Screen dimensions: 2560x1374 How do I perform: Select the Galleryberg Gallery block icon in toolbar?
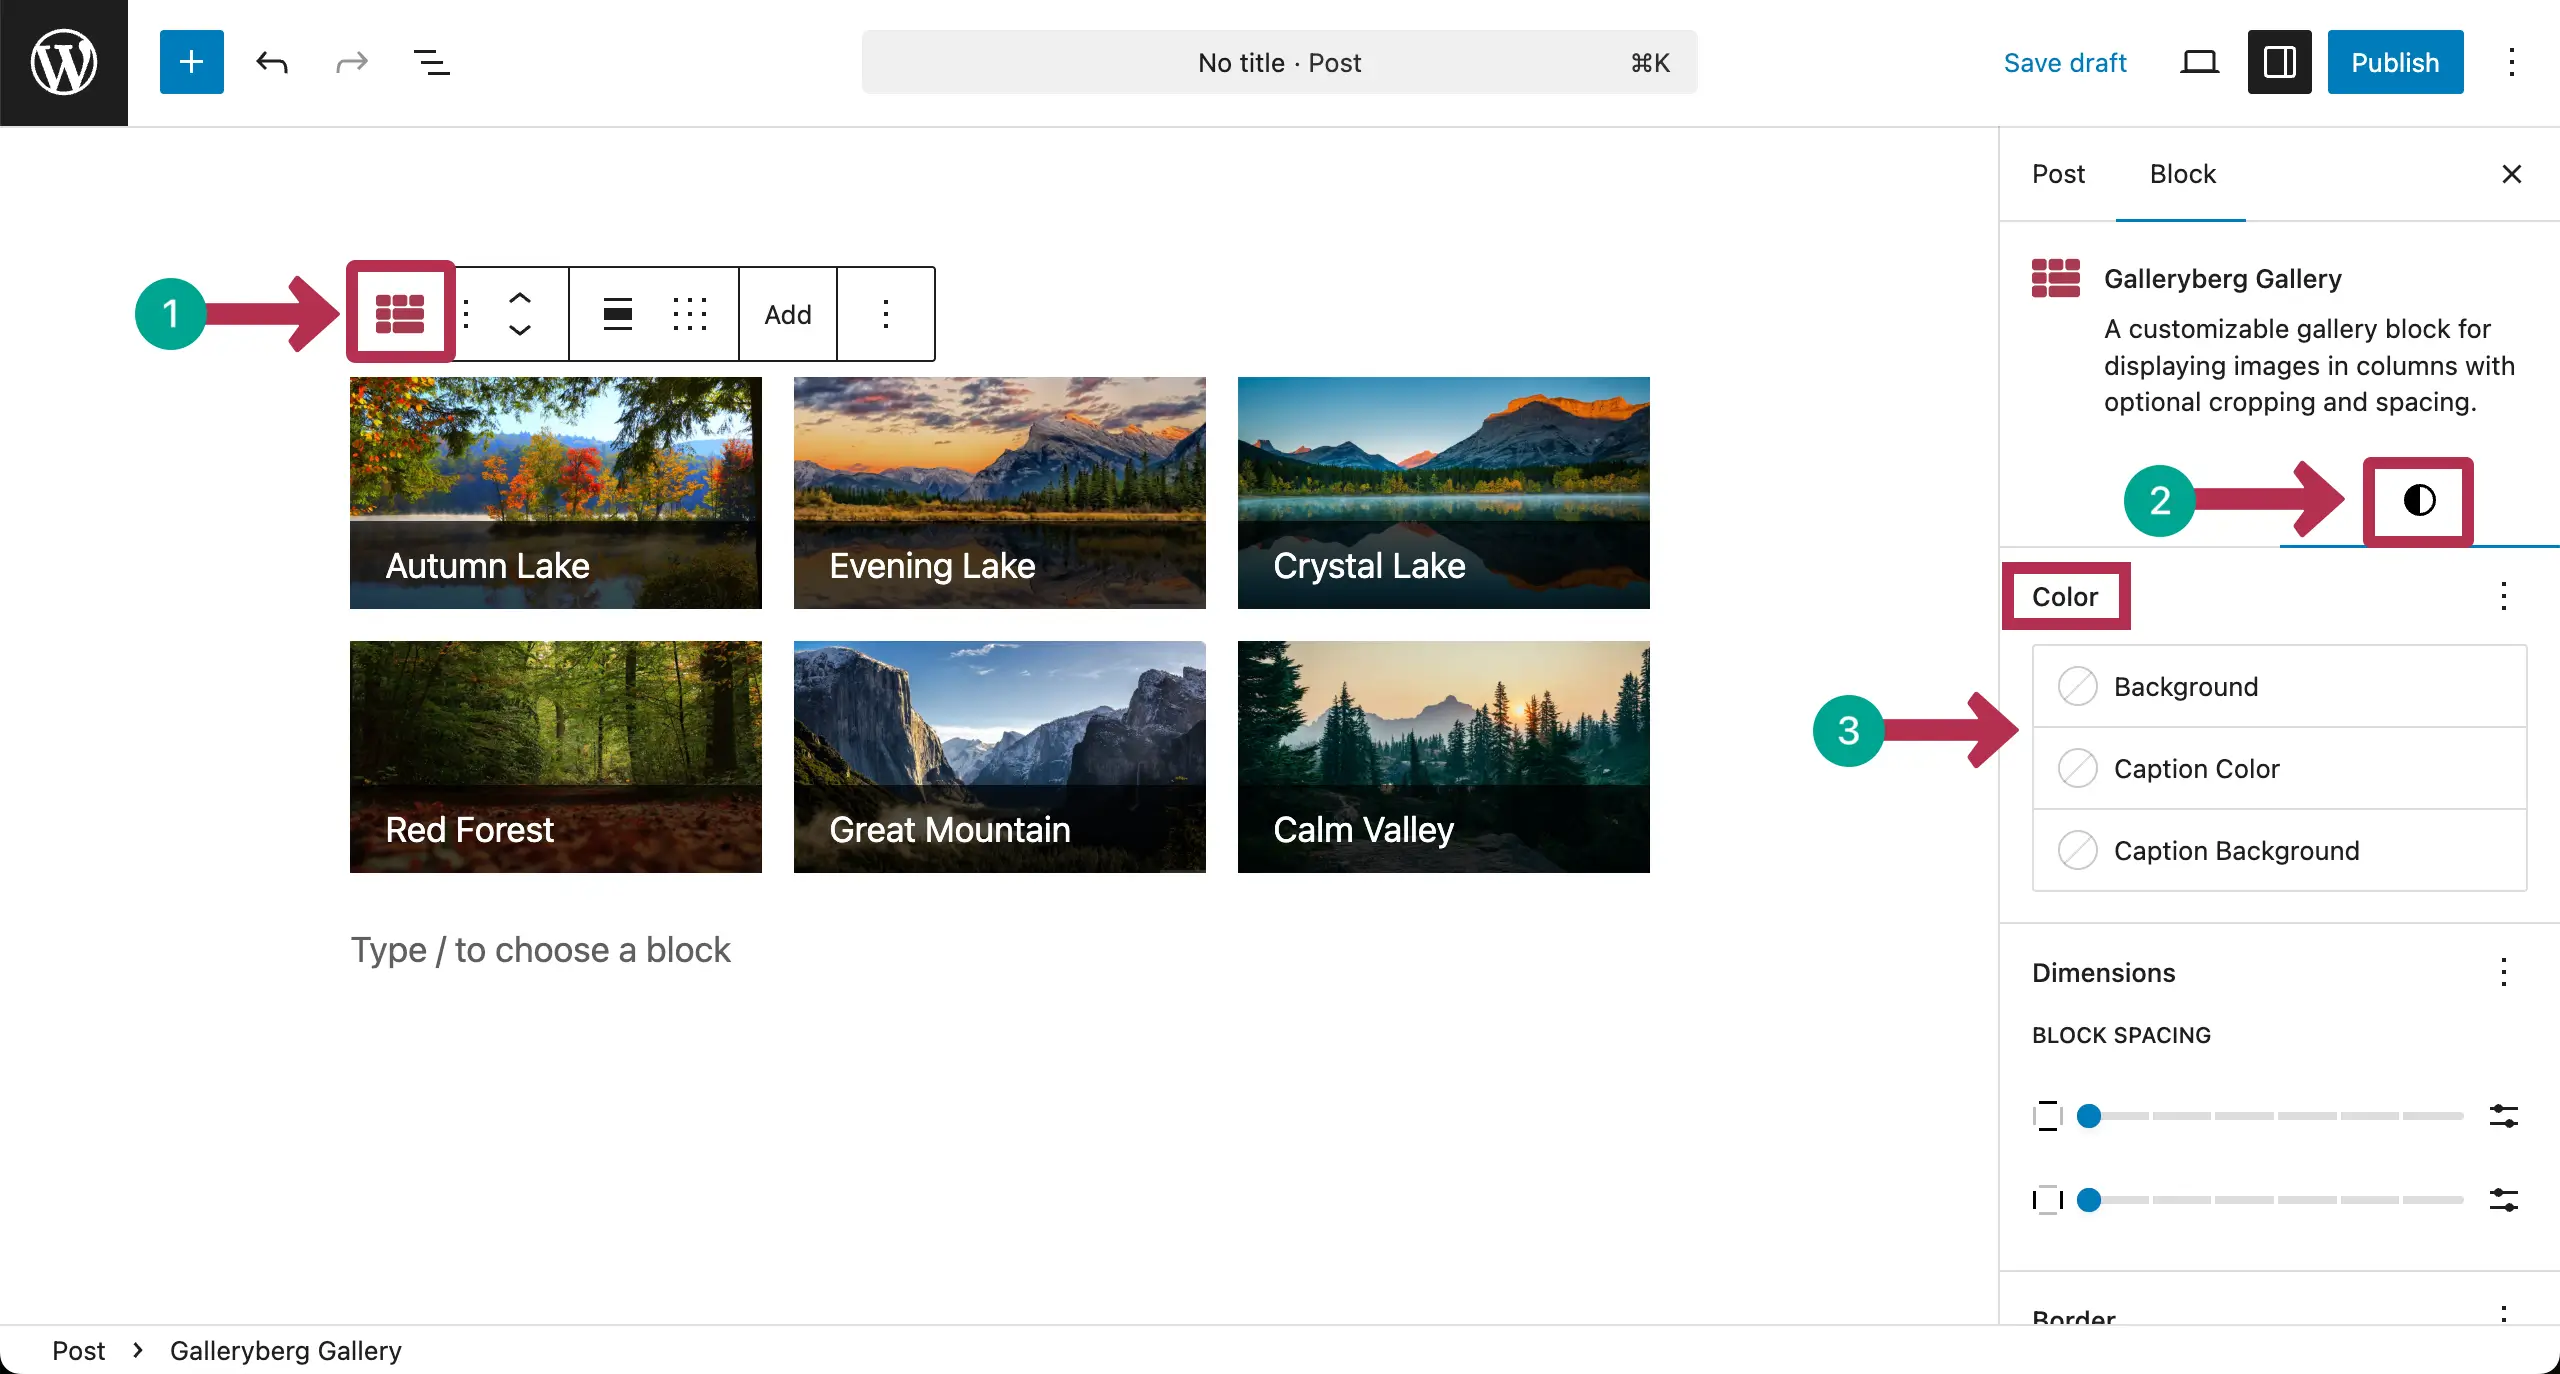(x=399, y=311)
